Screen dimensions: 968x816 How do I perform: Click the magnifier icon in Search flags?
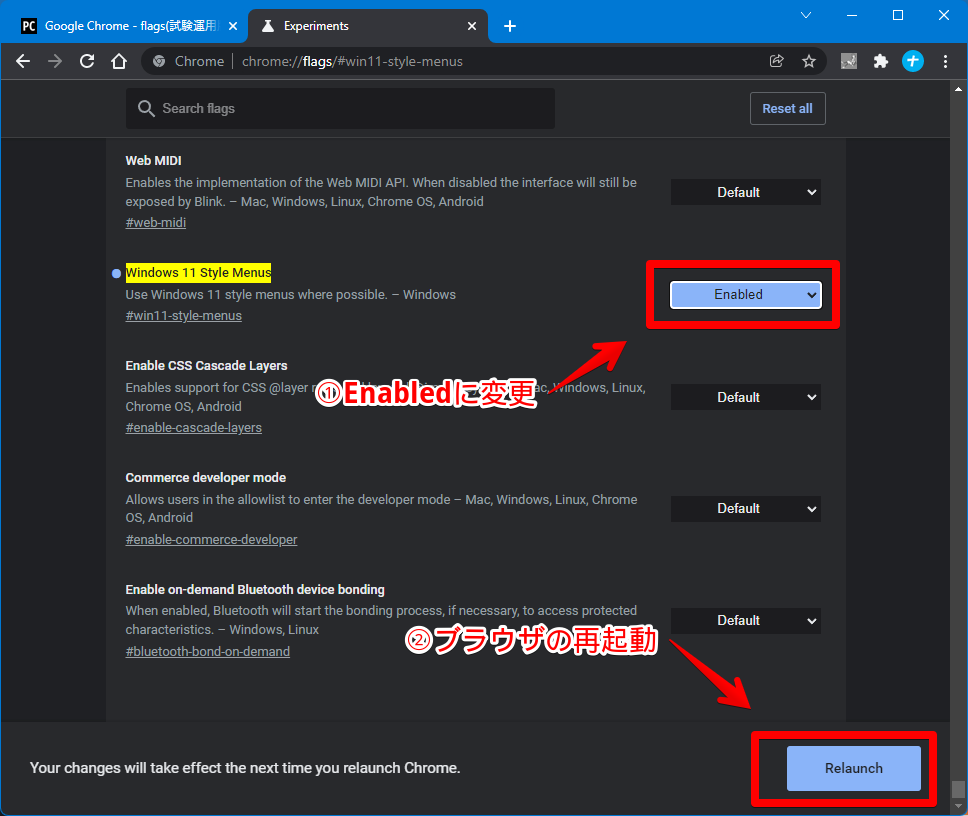pyautogui.click(x=146, y=109)
